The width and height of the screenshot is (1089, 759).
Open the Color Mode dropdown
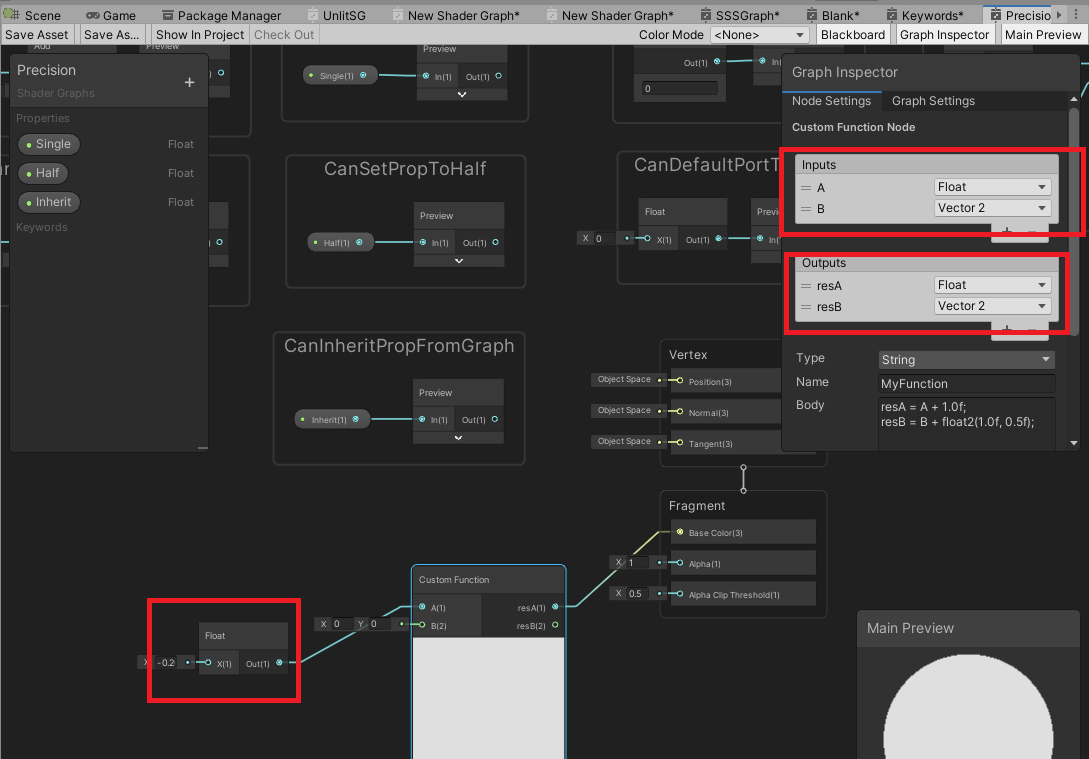[x=759, y=35]
